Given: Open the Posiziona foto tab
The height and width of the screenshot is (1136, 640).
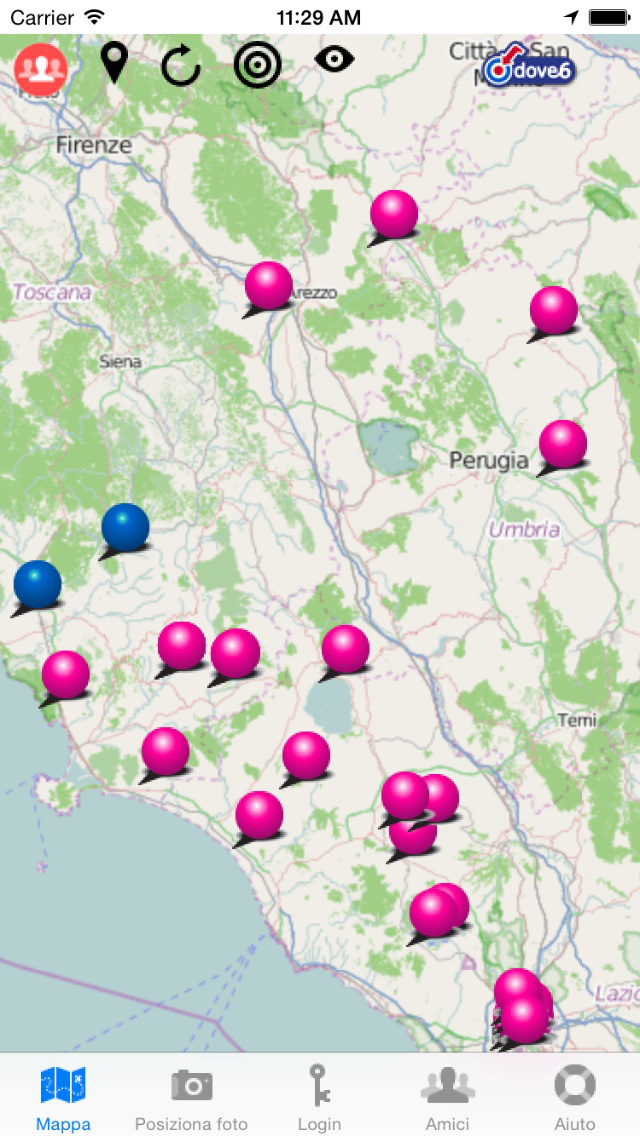Looking at the screenshot, I should (x=191, y=1096).
